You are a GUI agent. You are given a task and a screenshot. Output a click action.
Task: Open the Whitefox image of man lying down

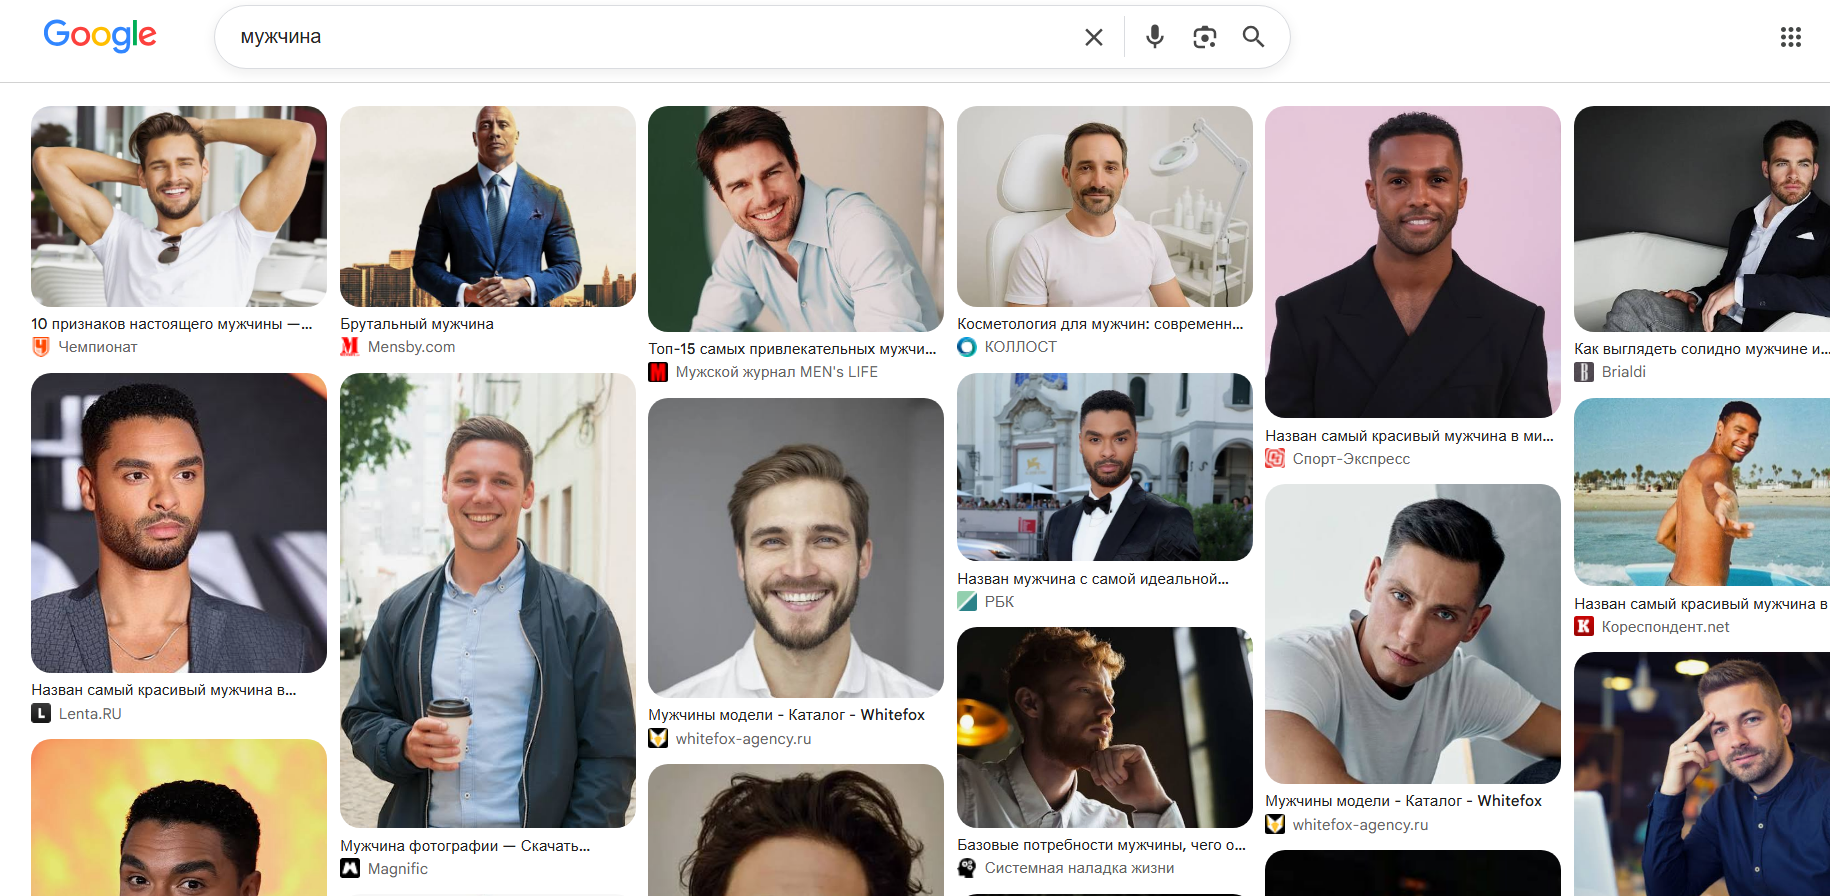point(1413,634)
